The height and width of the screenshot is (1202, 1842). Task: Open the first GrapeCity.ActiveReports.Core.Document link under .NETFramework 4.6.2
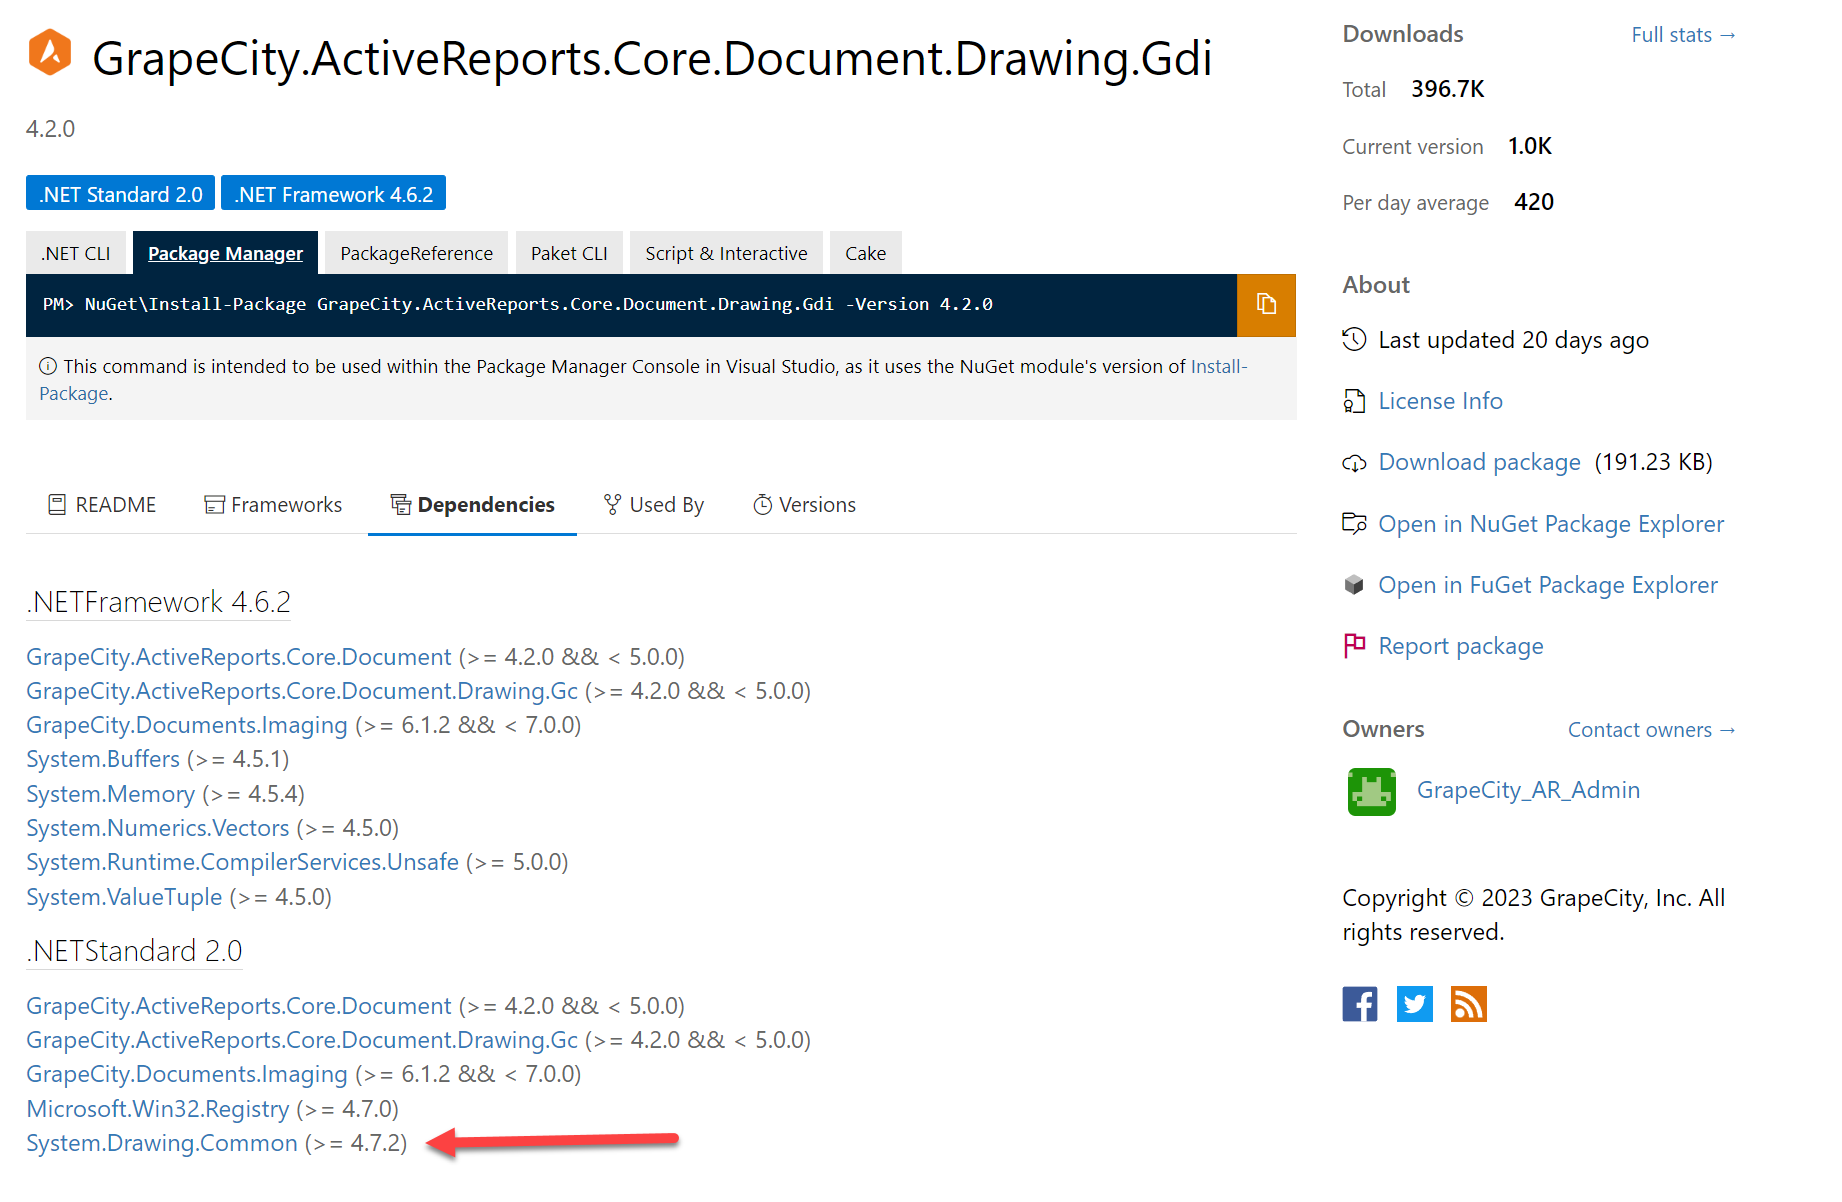point(239,657)
